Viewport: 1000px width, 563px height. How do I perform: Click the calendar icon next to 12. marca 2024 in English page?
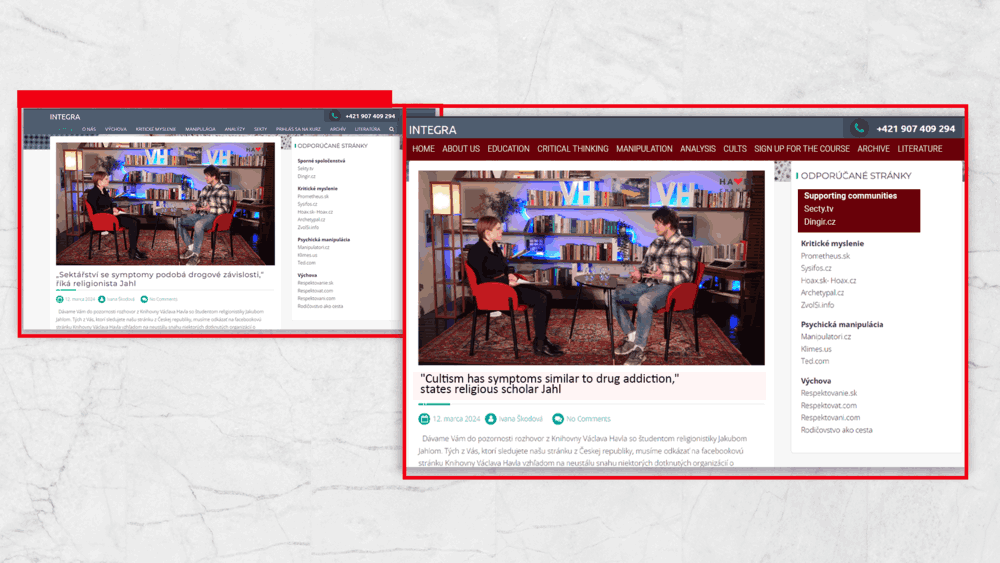(425, 419)
